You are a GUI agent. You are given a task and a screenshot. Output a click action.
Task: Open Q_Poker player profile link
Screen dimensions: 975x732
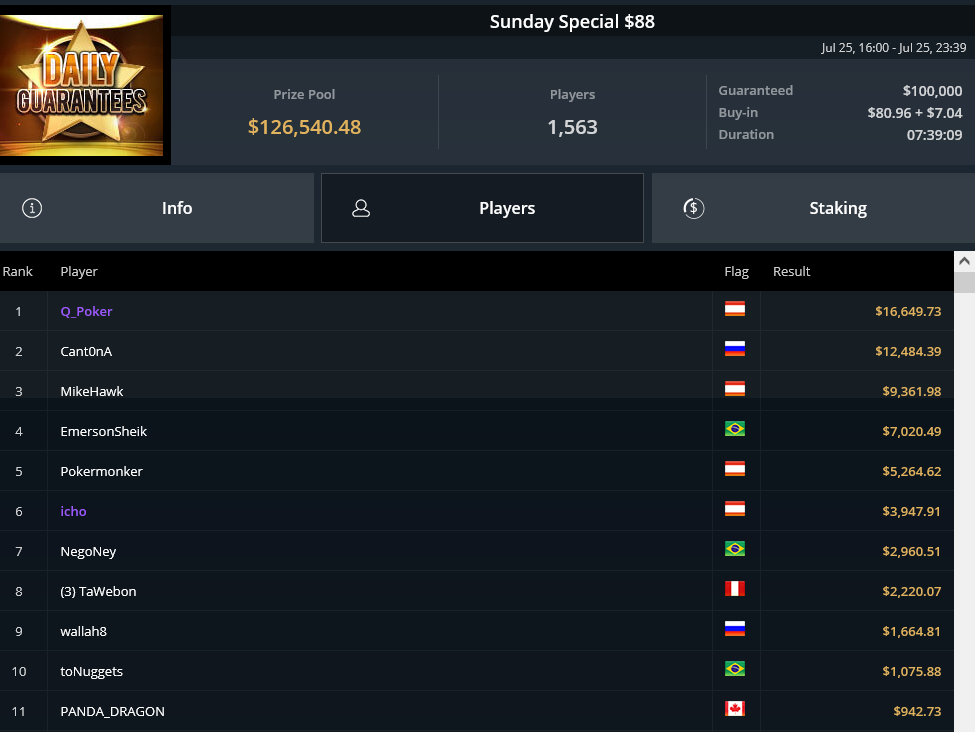pyautogui.click(x=86, y=312)
